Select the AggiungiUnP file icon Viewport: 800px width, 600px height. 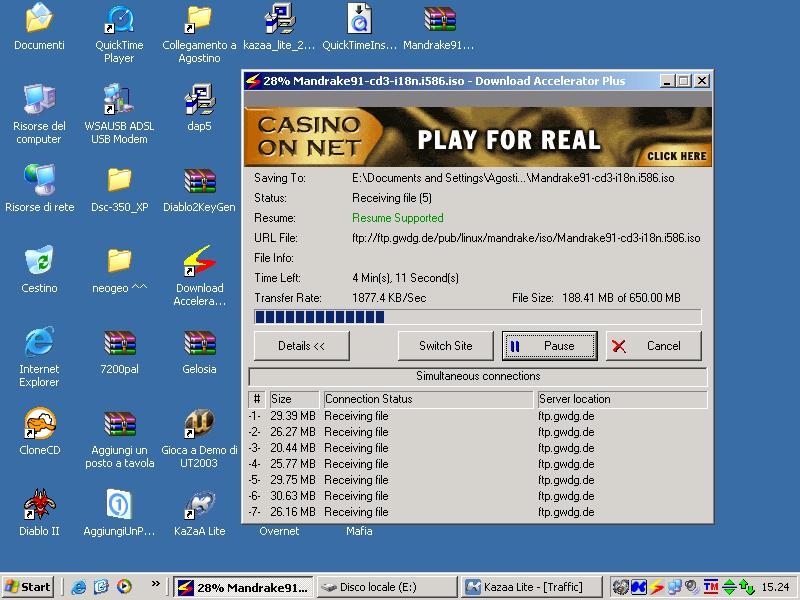pos(119,504)
